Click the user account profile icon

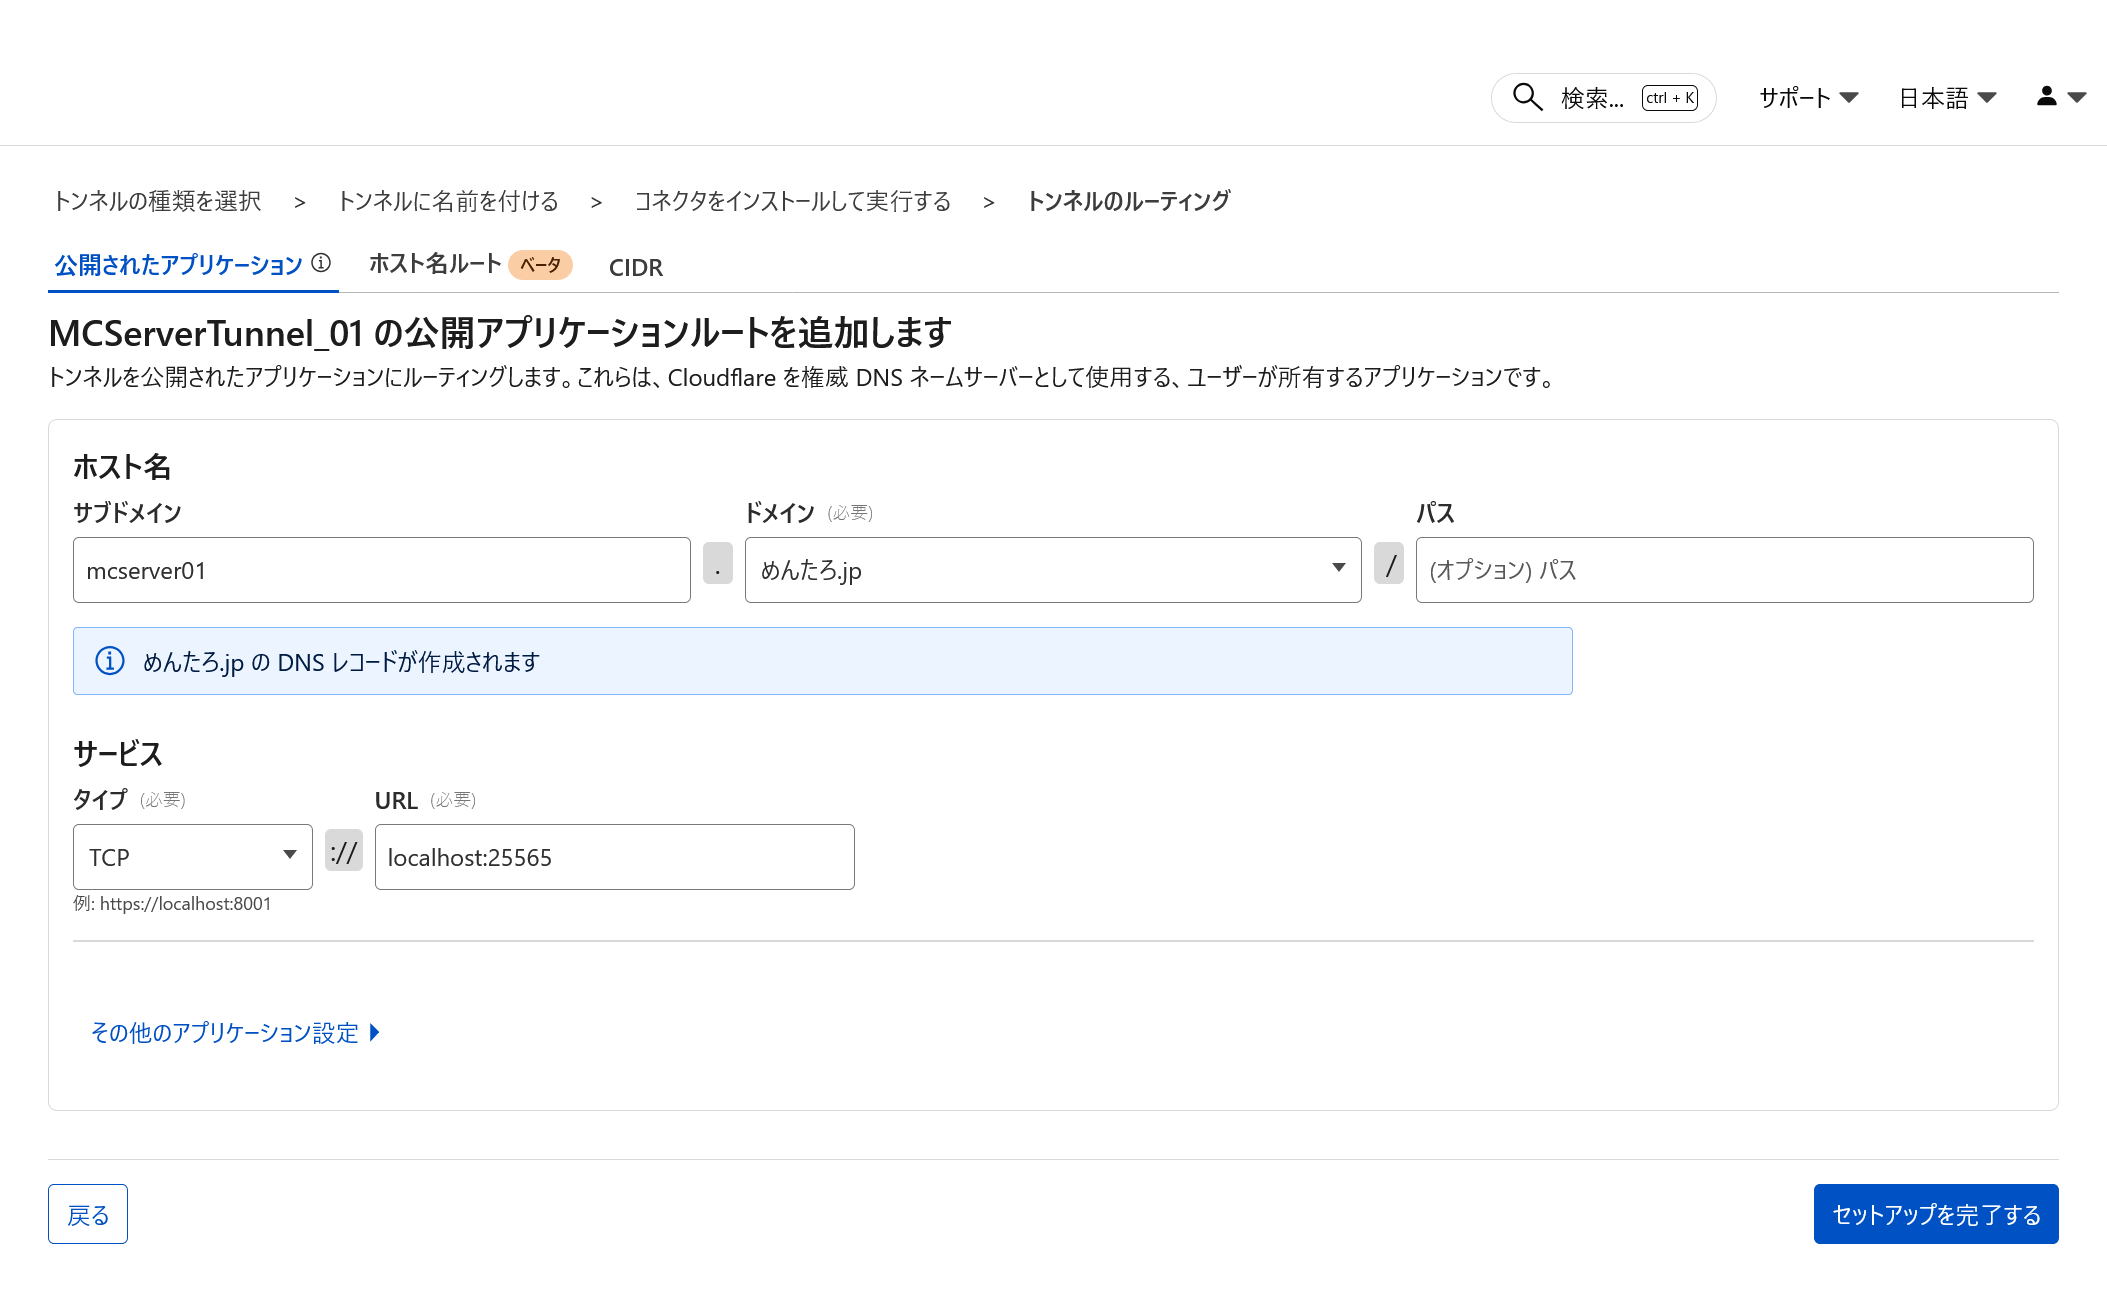[x=2047, y=96]
